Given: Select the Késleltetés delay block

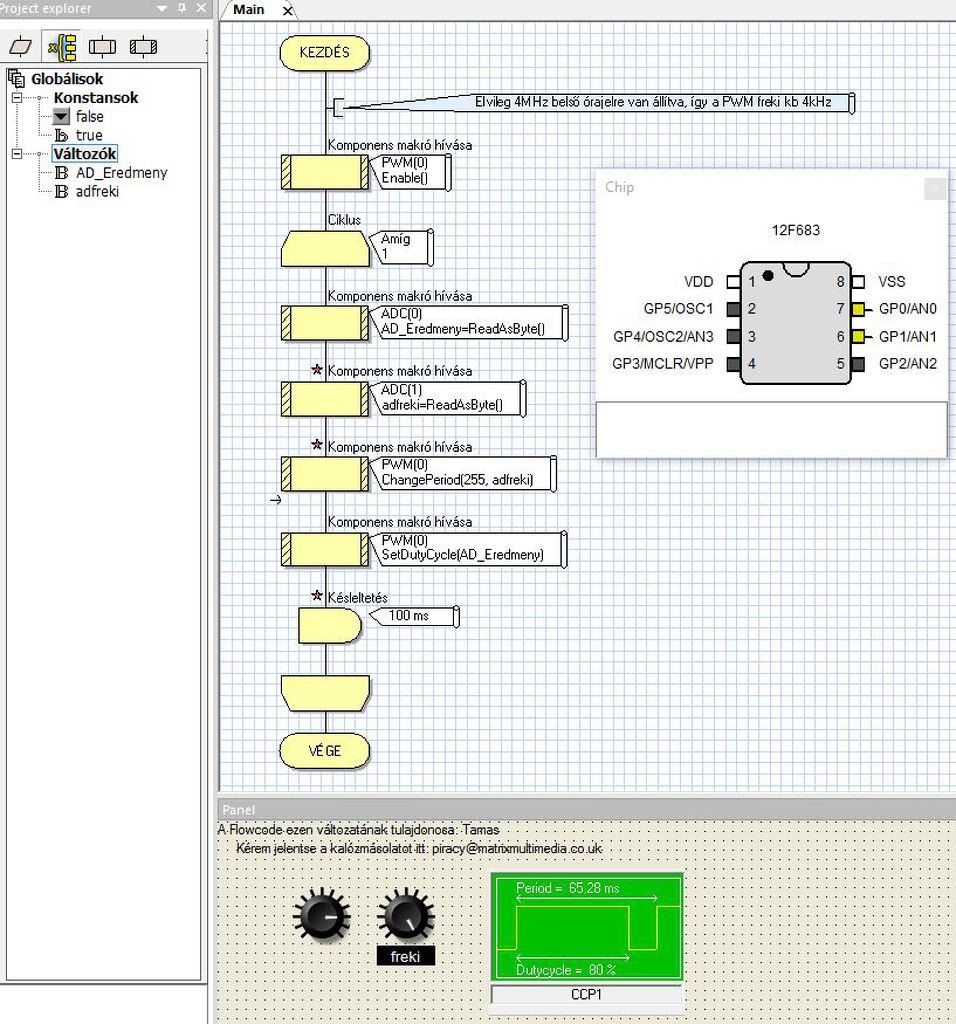Looking at the screenshot, I should click(330, 626).
